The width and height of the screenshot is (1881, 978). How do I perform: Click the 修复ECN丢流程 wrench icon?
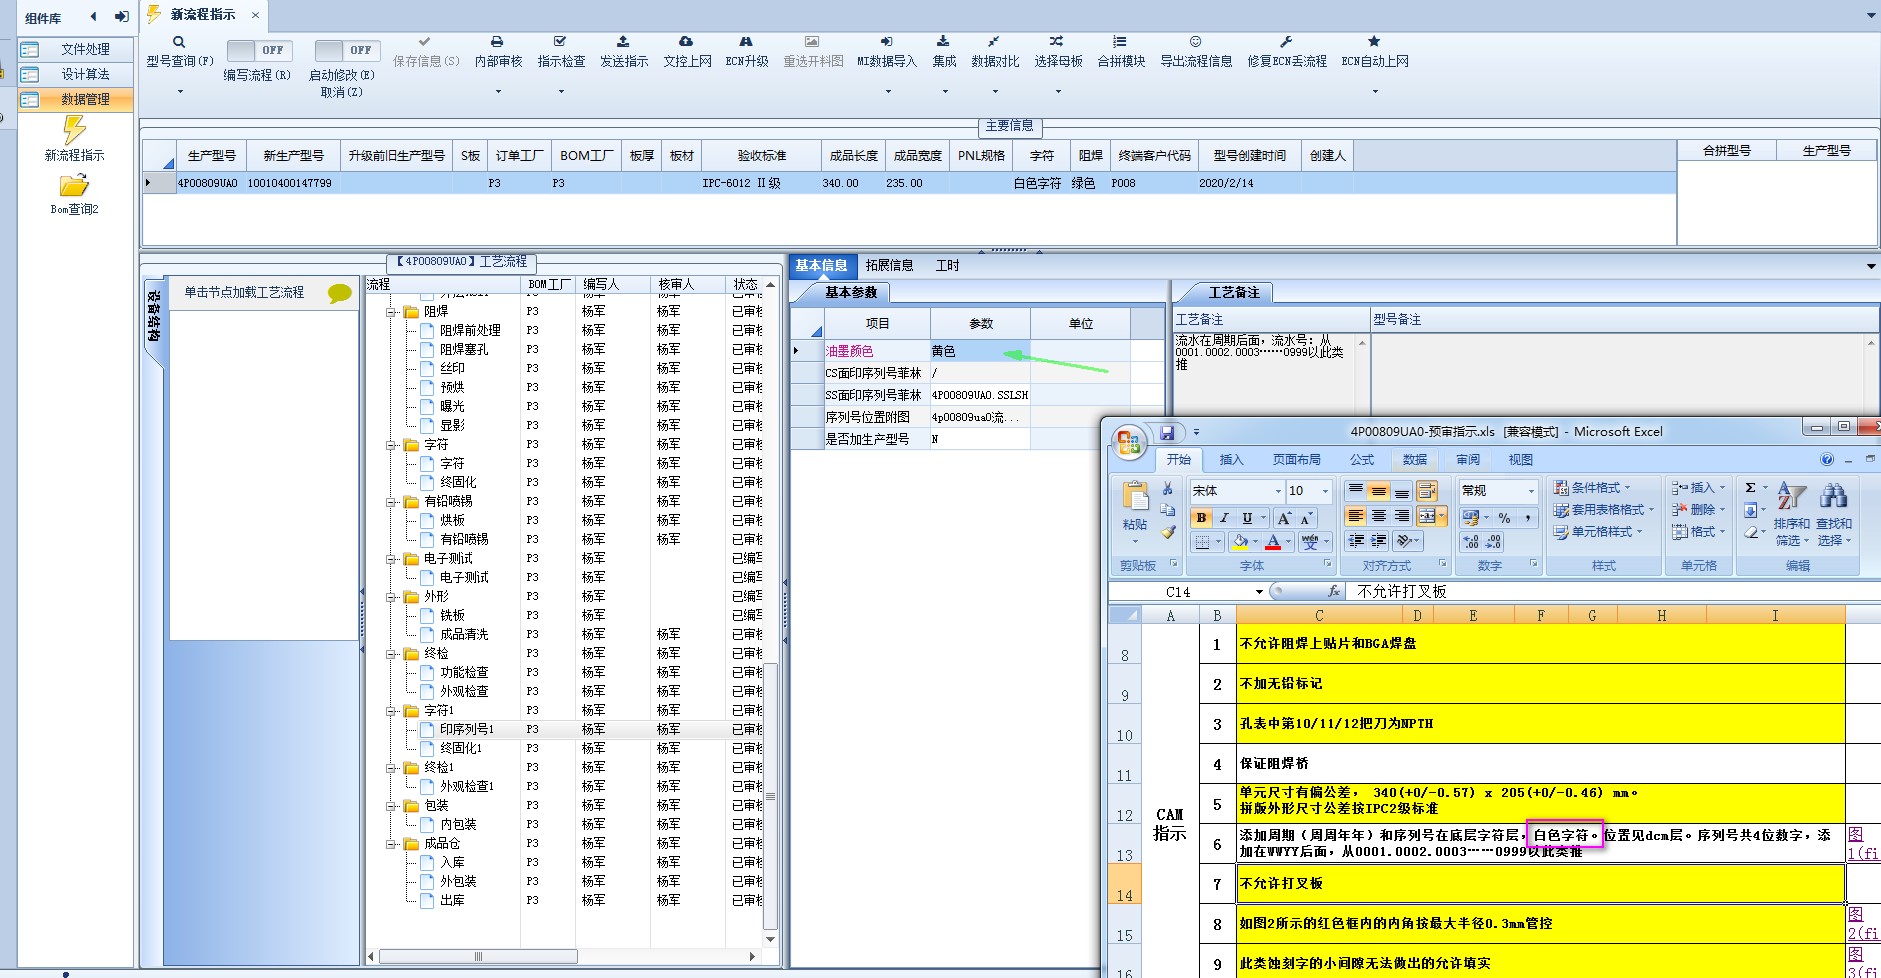1286,42
